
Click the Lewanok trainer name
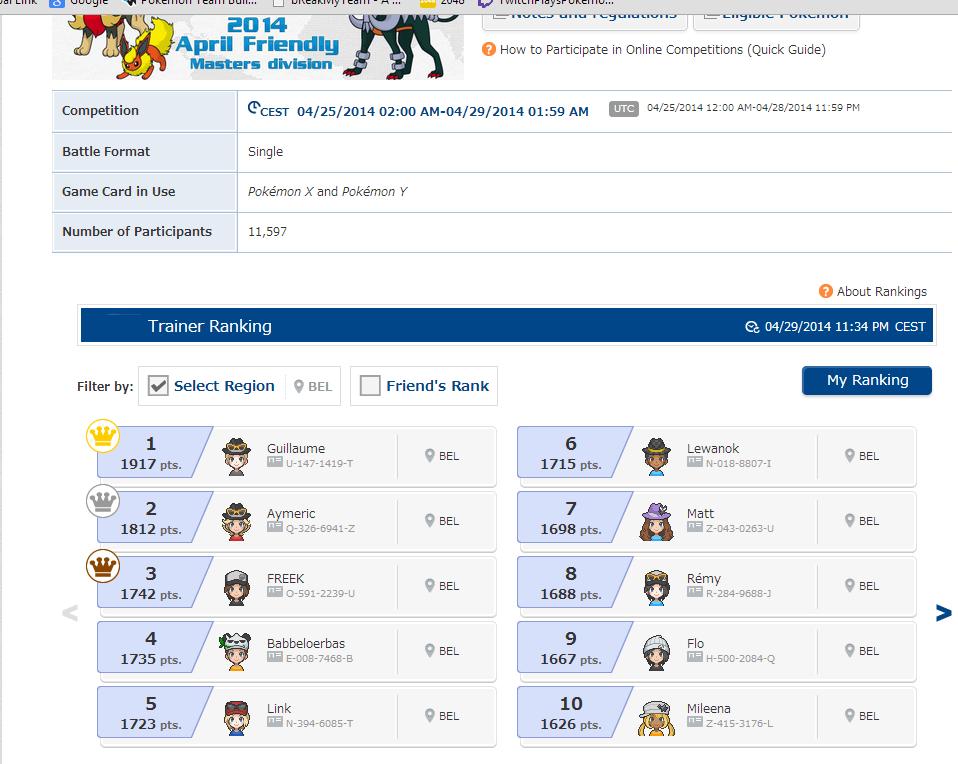(712, 448)
